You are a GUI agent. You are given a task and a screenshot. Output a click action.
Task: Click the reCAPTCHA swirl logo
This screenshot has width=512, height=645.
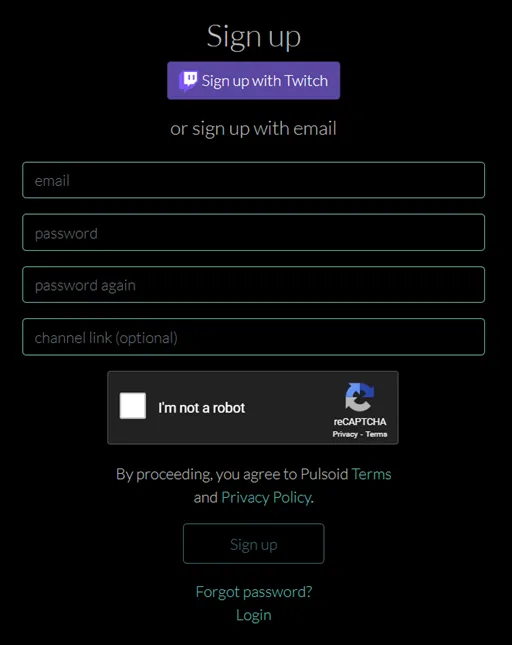pos(359,397)
